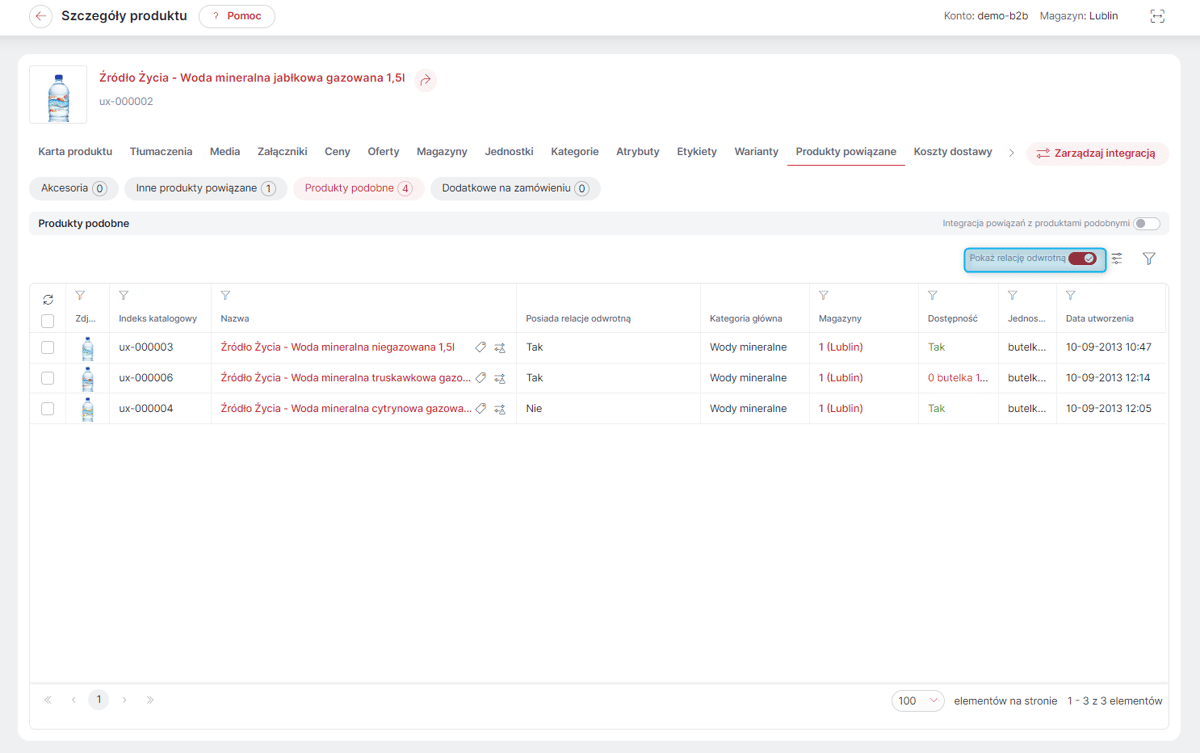Click tag icon in truskawkowa row
Image resolution: width=1200 pixels, height=753 pixels.
click(x=481, y=378)
